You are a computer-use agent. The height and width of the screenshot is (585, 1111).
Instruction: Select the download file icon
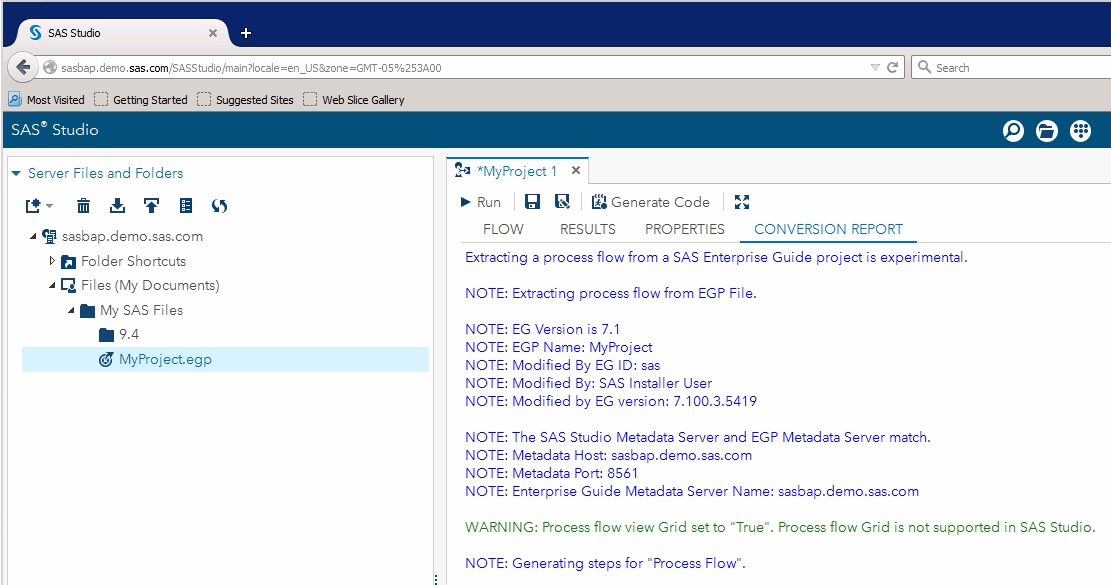117,206
